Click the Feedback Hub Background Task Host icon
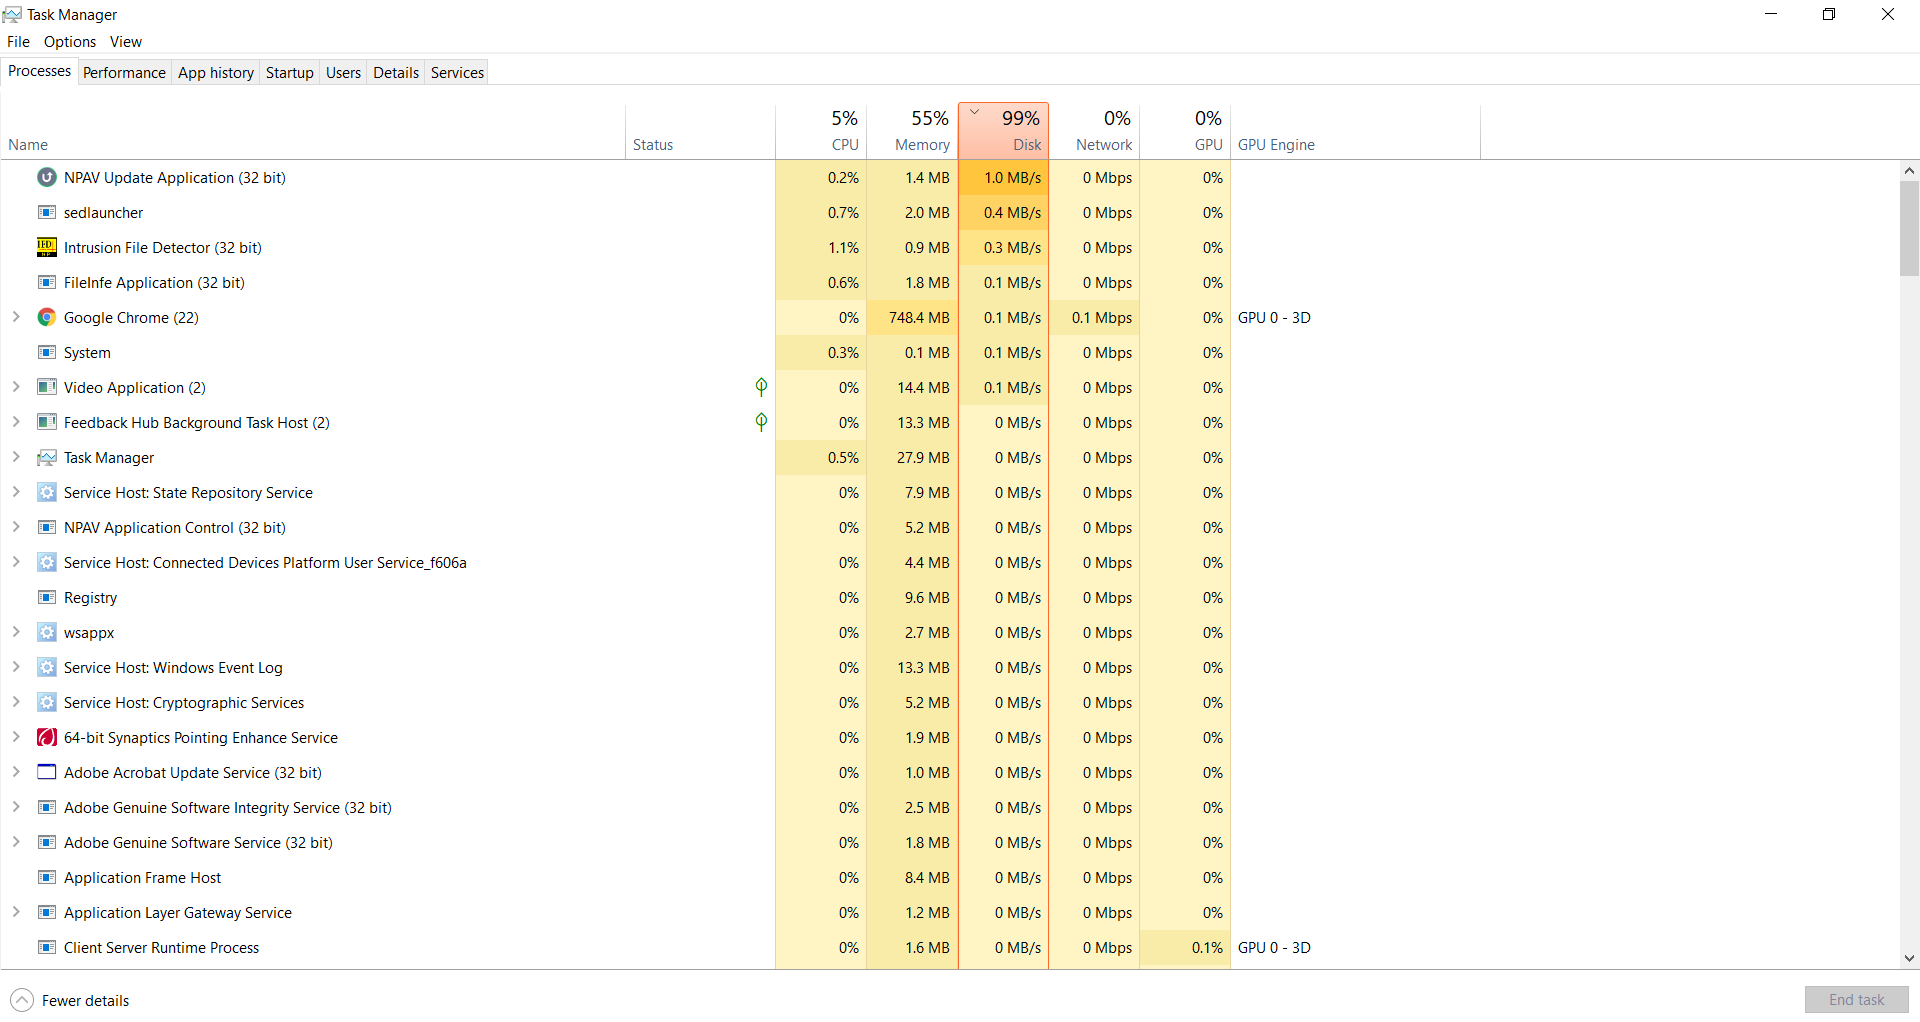Screen dimensions: 1920x1022 click(x=46, y=422)
